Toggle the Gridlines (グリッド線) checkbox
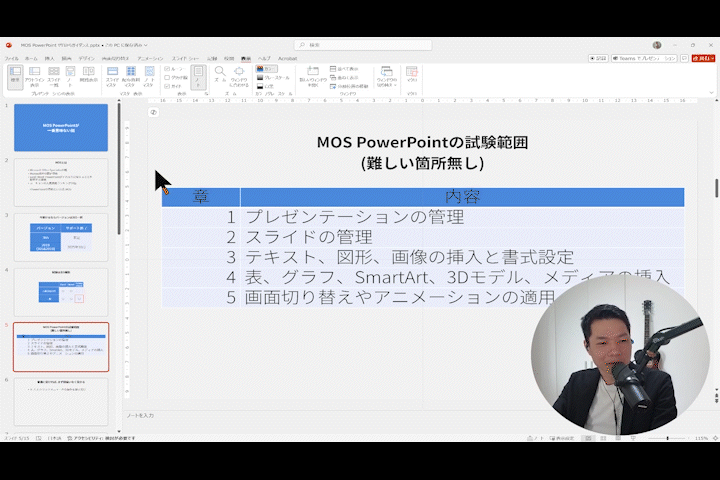Image resolution: width=720 pixels, height=480 pixels. tap(167, 77)
